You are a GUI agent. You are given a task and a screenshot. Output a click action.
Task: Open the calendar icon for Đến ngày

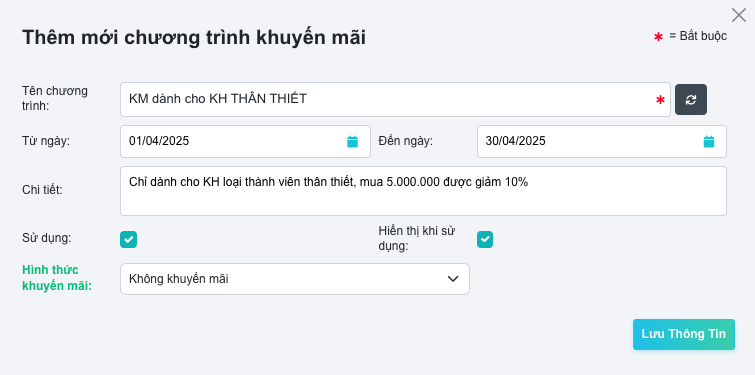(709, 142)
